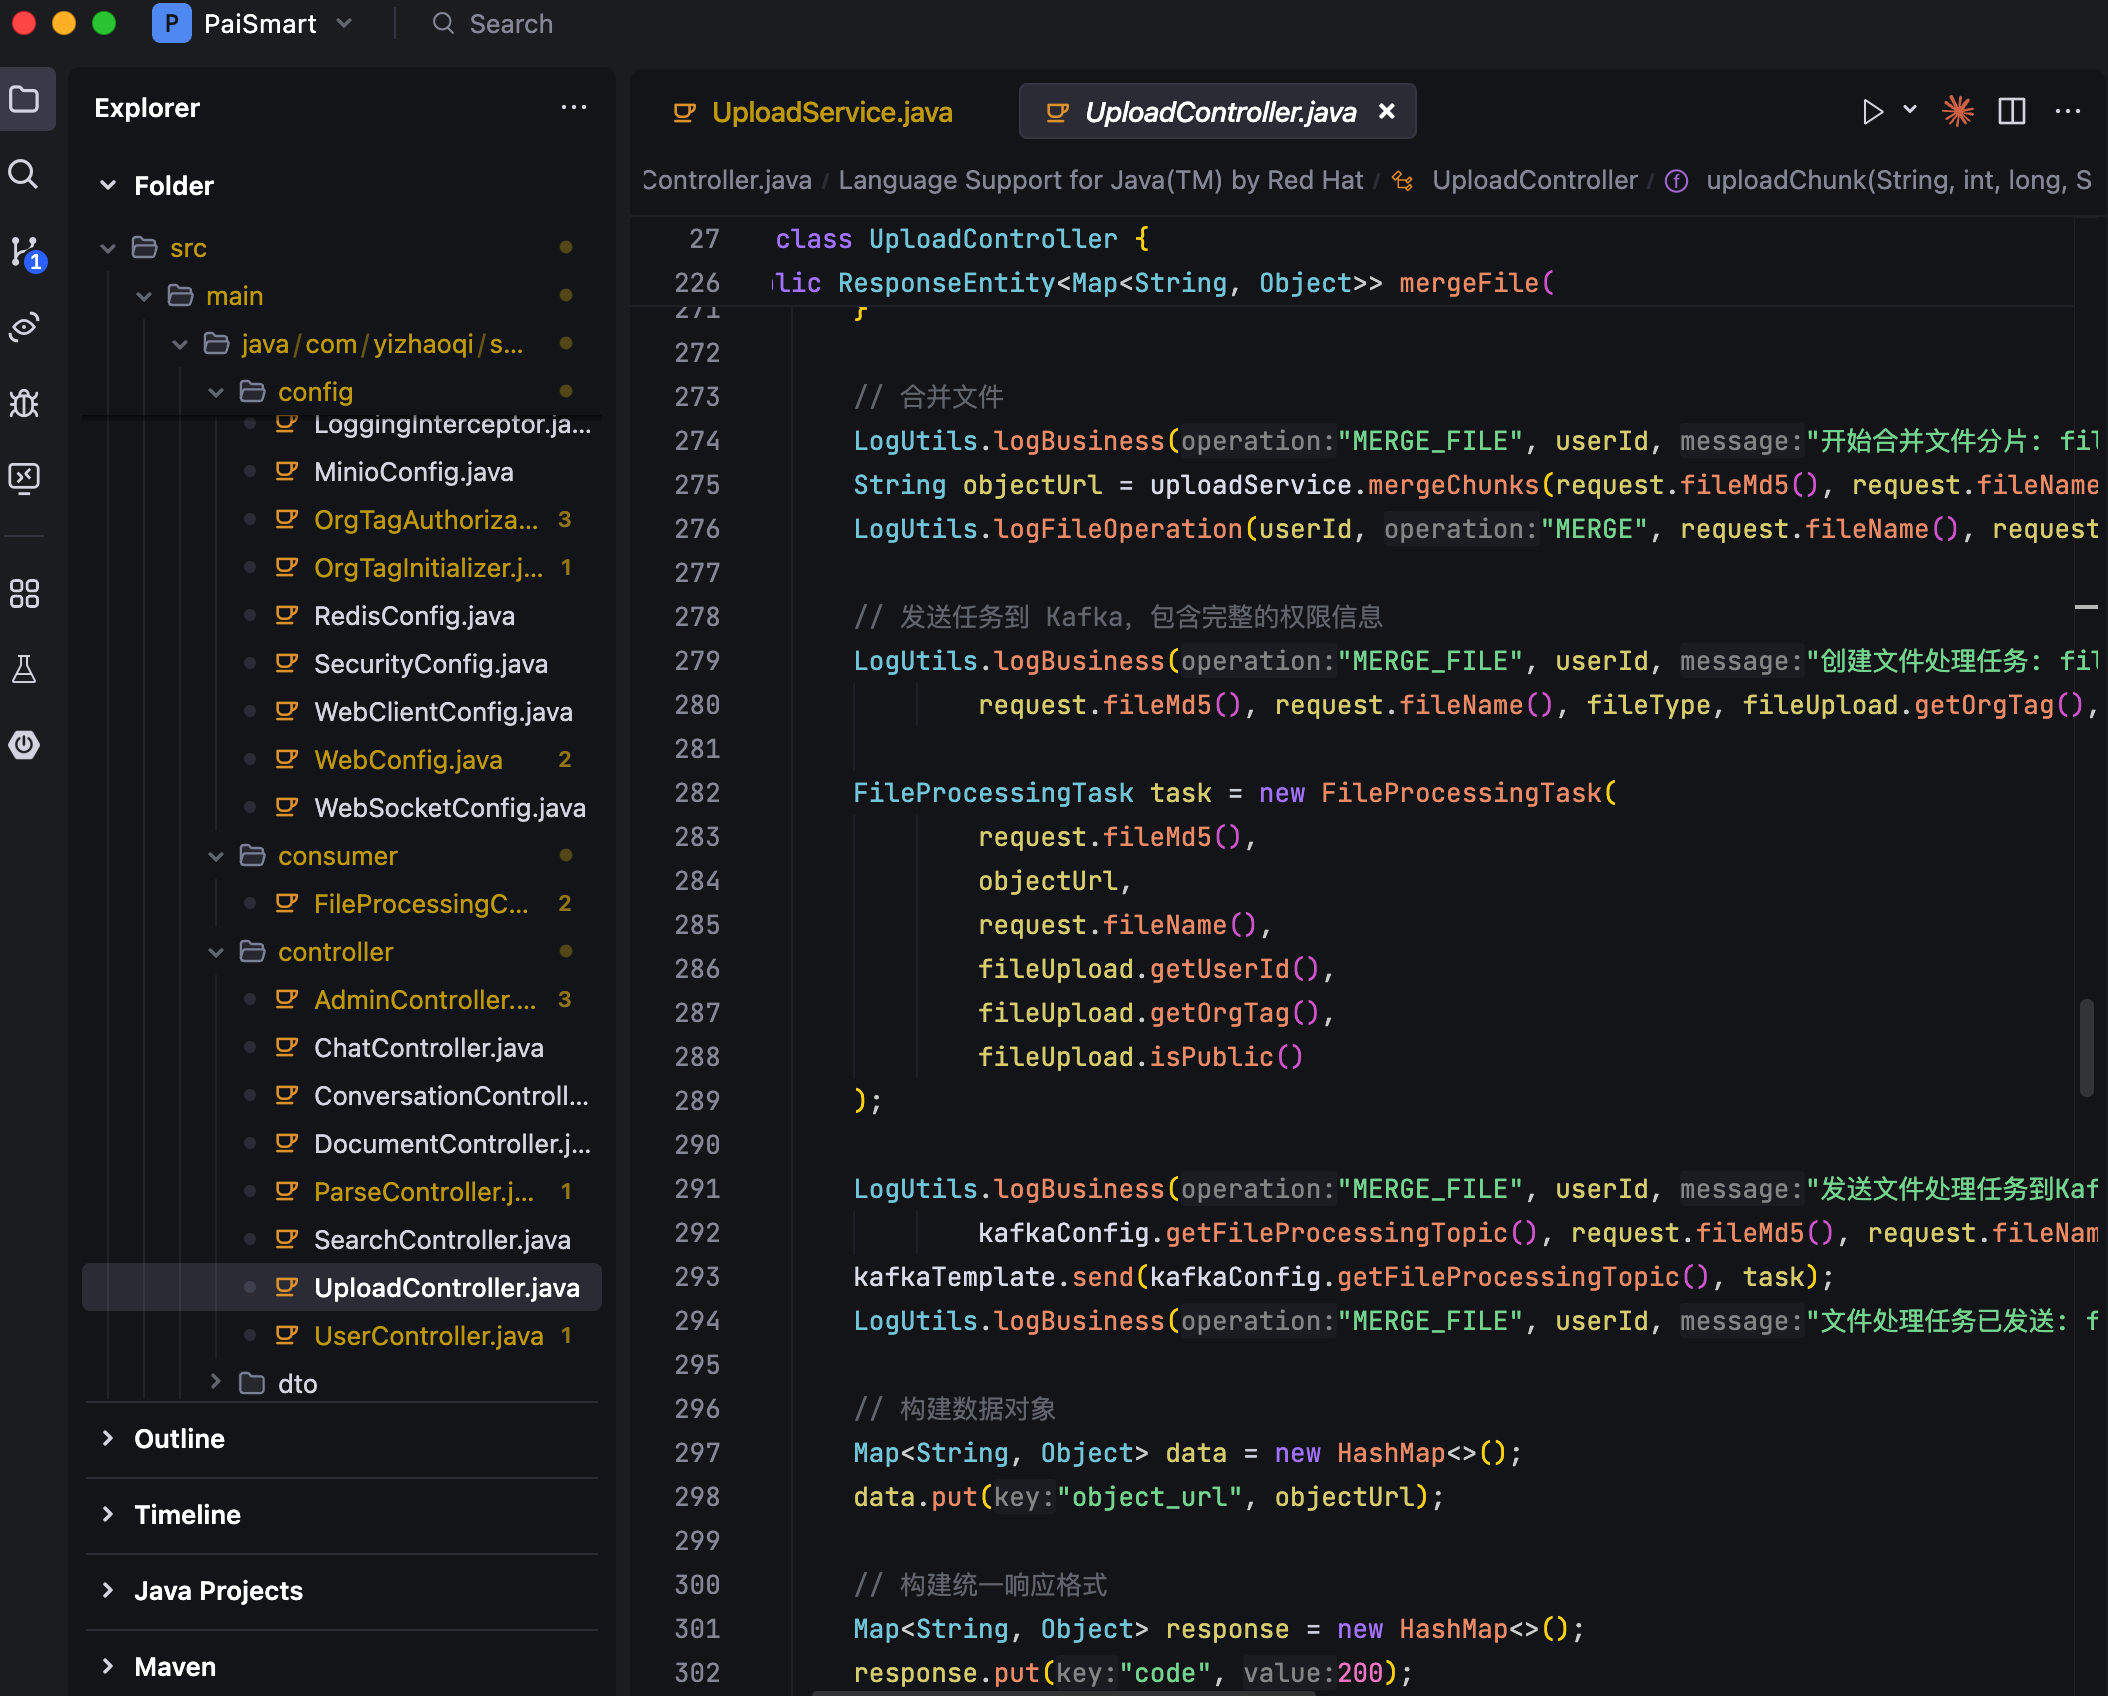Open the Testing flask icon
Screen dimensions: 2108x1696
24,669
